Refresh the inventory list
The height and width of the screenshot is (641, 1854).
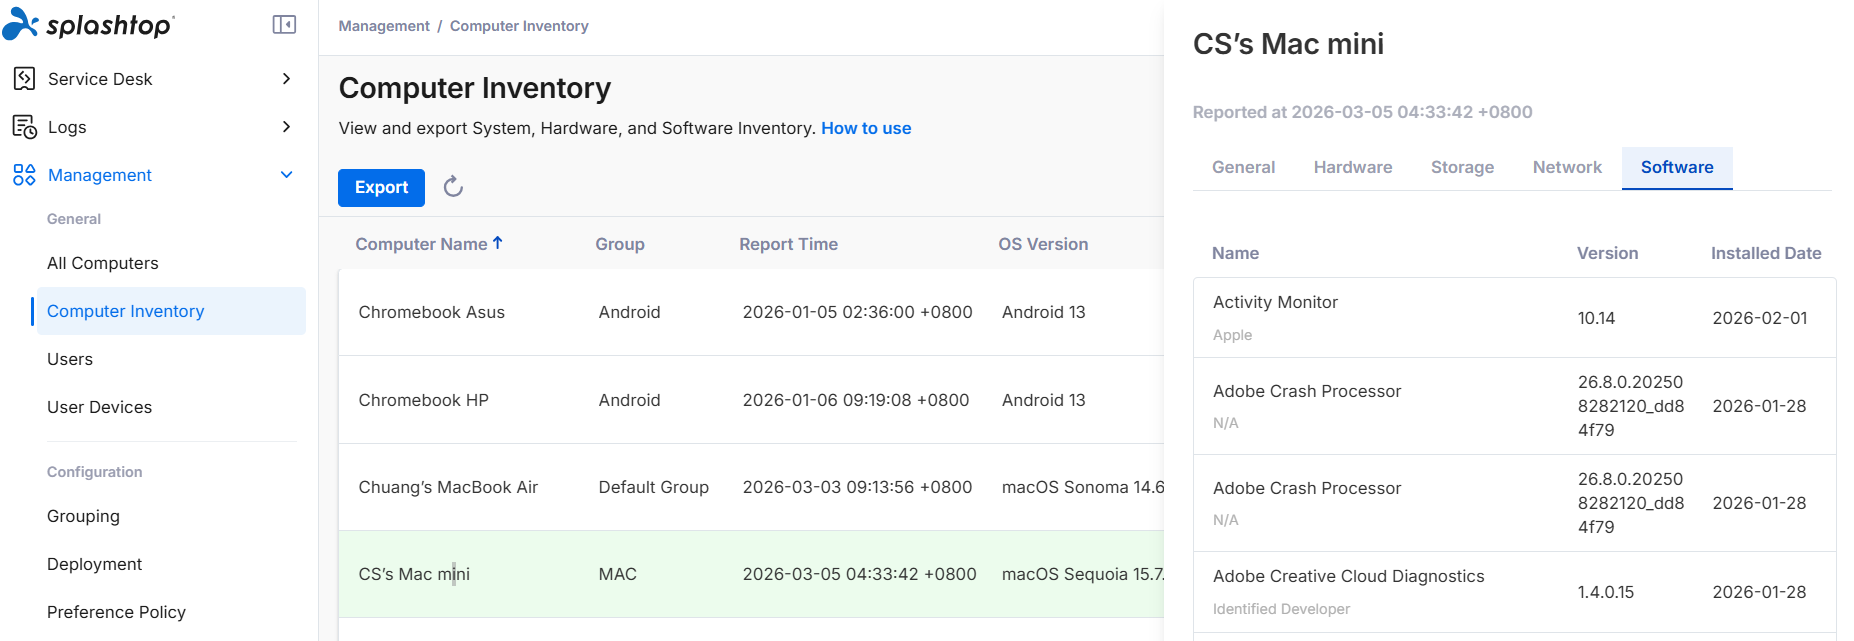pyautogui.click(x=453, y=187)
